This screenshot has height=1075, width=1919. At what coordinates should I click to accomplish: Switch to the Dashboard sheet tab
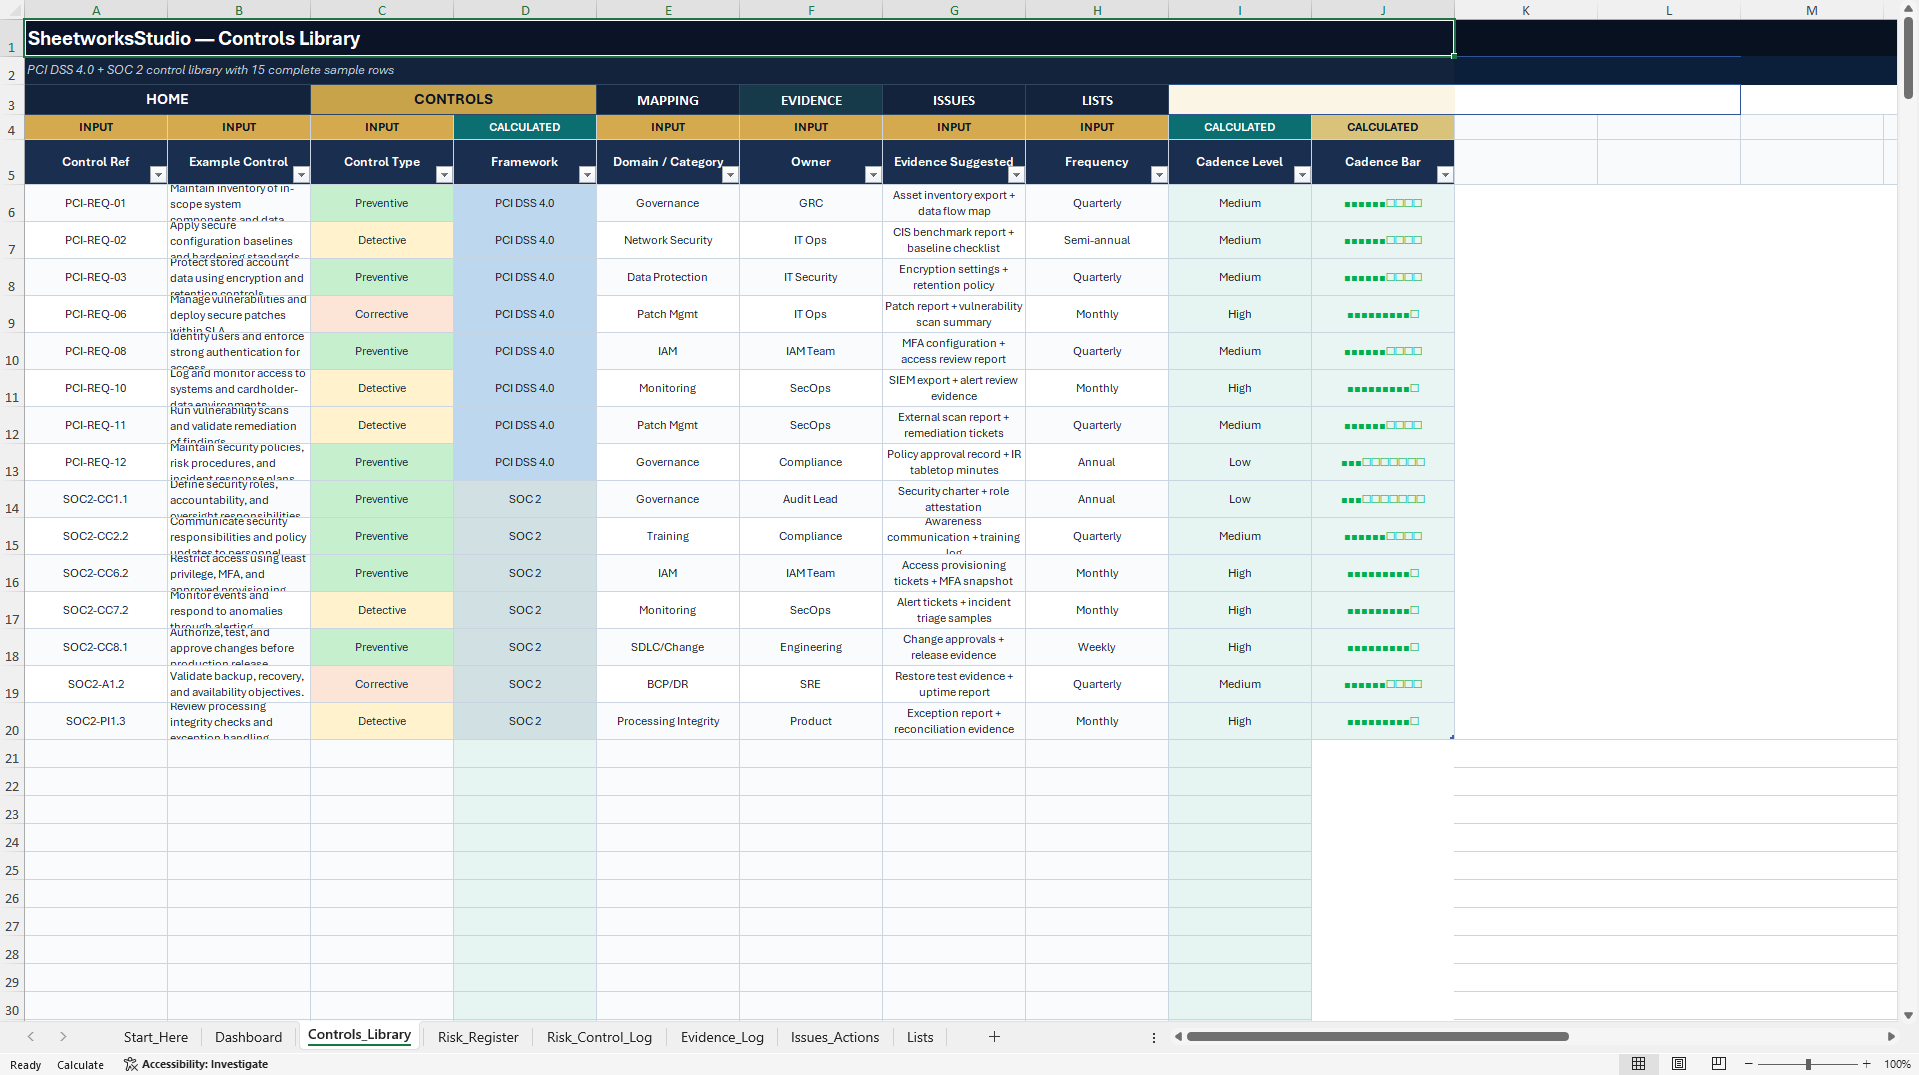point(248,1037)
